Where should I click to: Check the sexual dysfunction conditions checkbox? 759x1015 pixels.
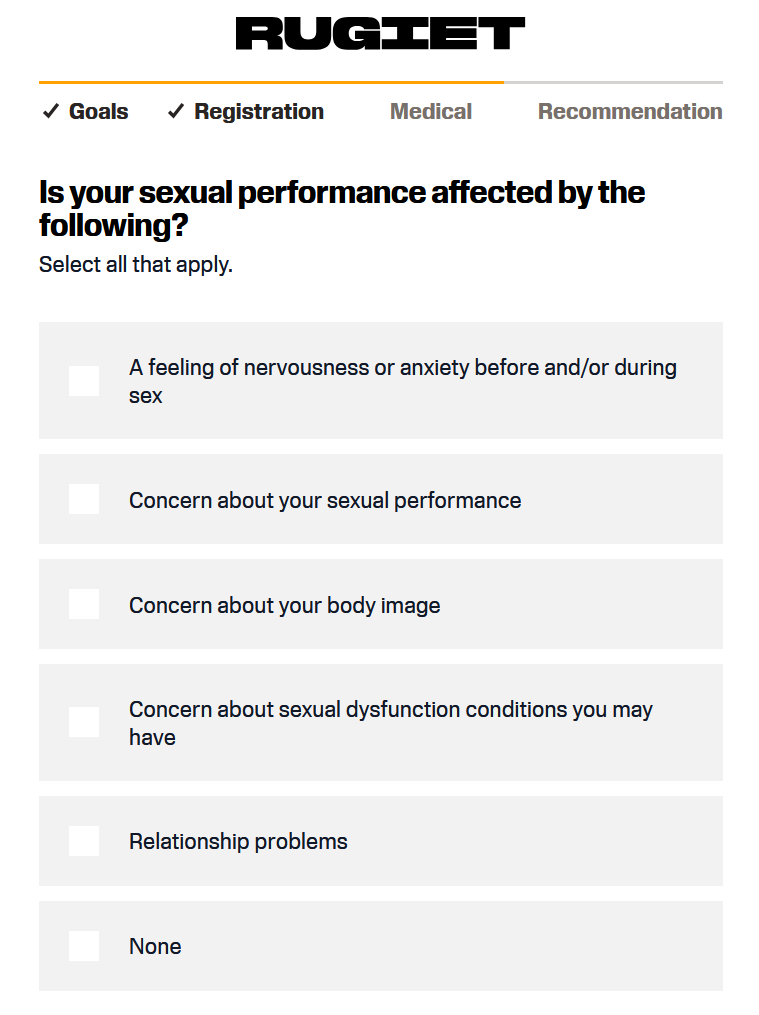point(84,722)
